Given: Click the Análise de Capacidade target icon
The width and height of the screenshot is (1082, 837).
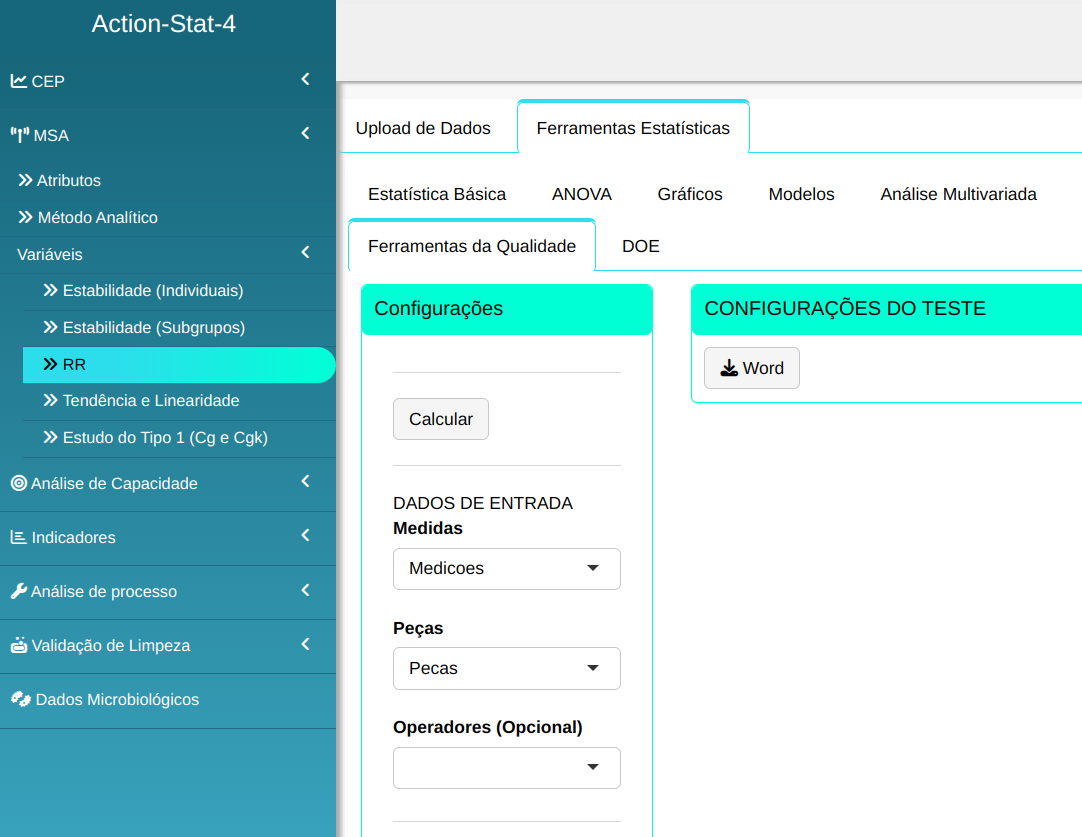Looking at the screenshot, I should [19, 483].
